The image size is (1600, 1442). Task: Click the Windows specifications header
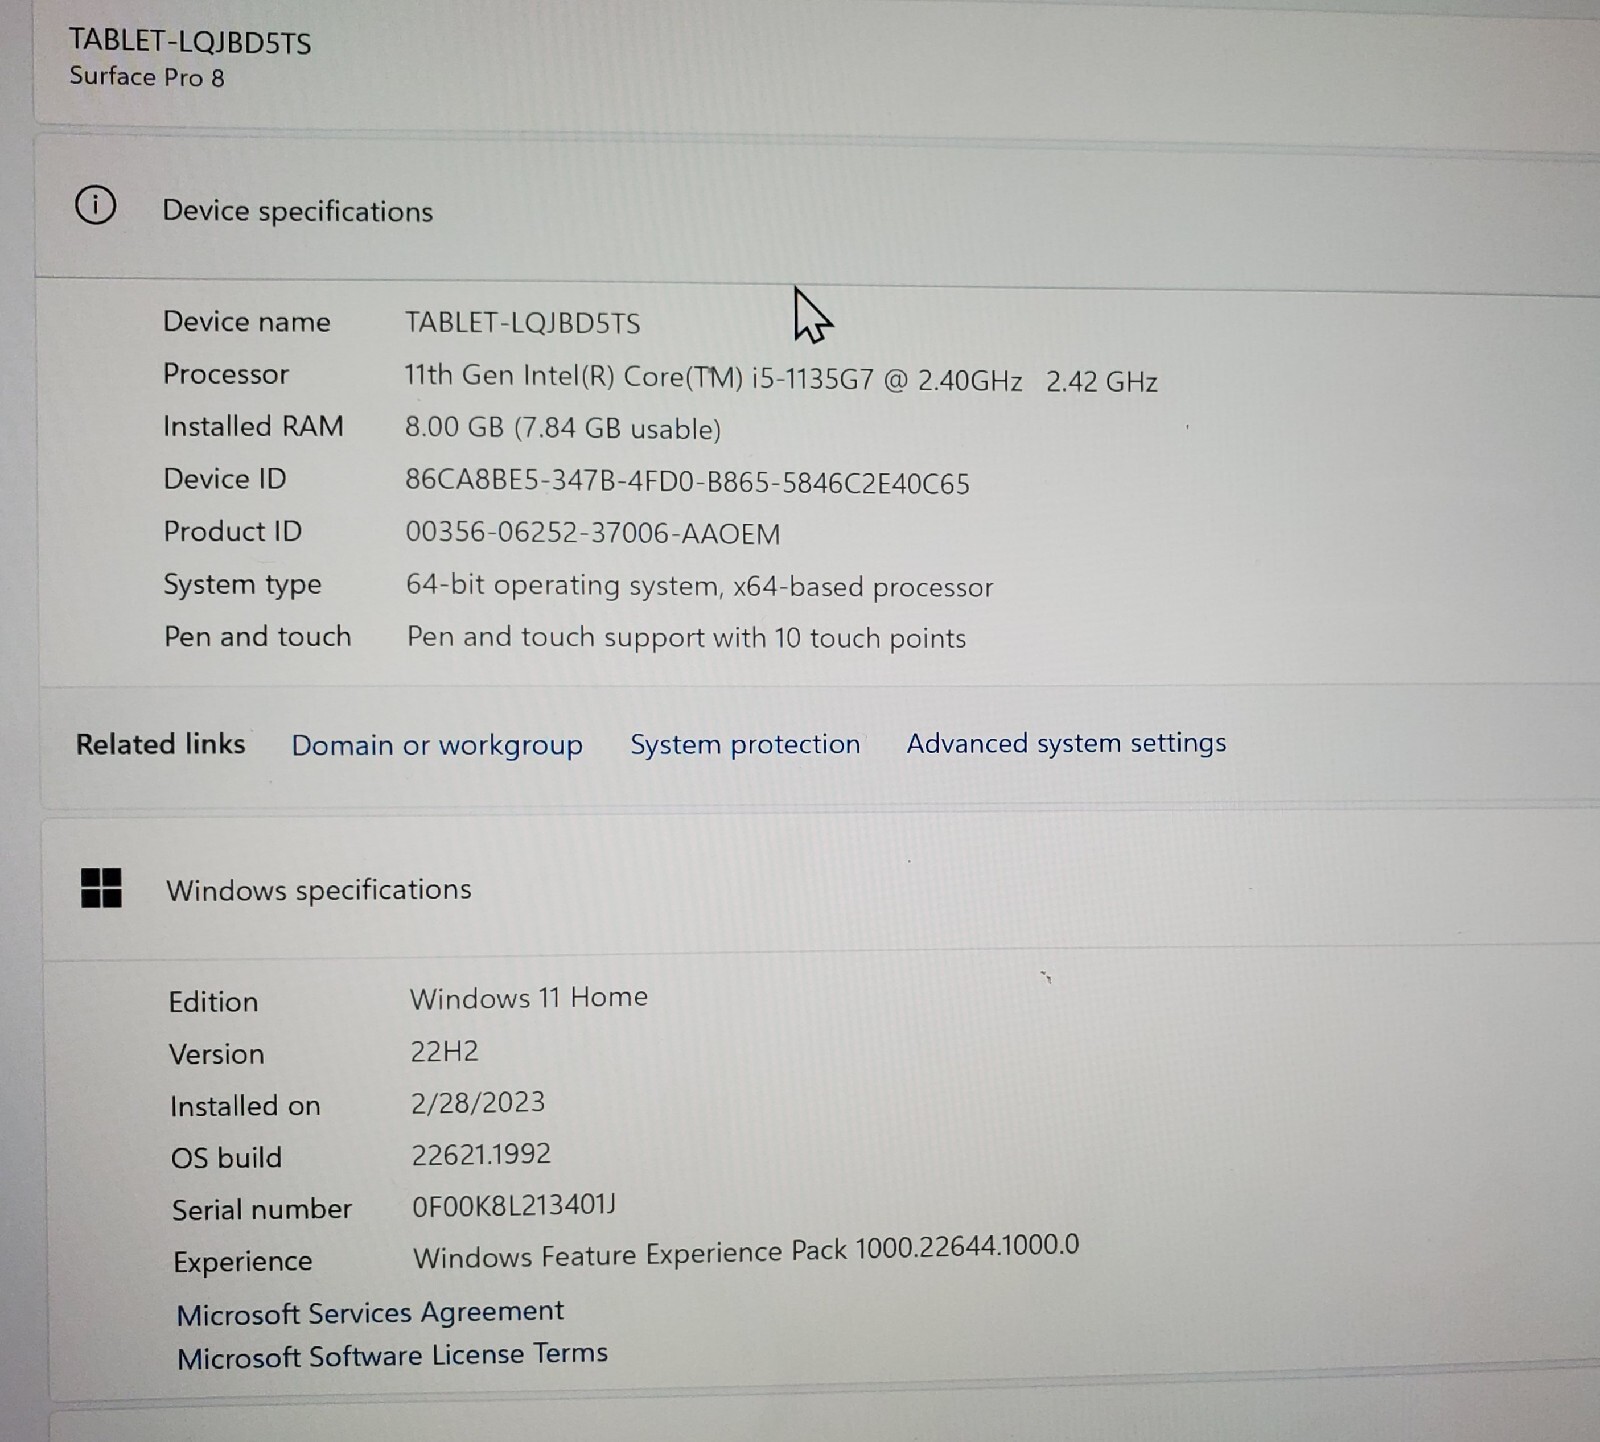point(319,889)
